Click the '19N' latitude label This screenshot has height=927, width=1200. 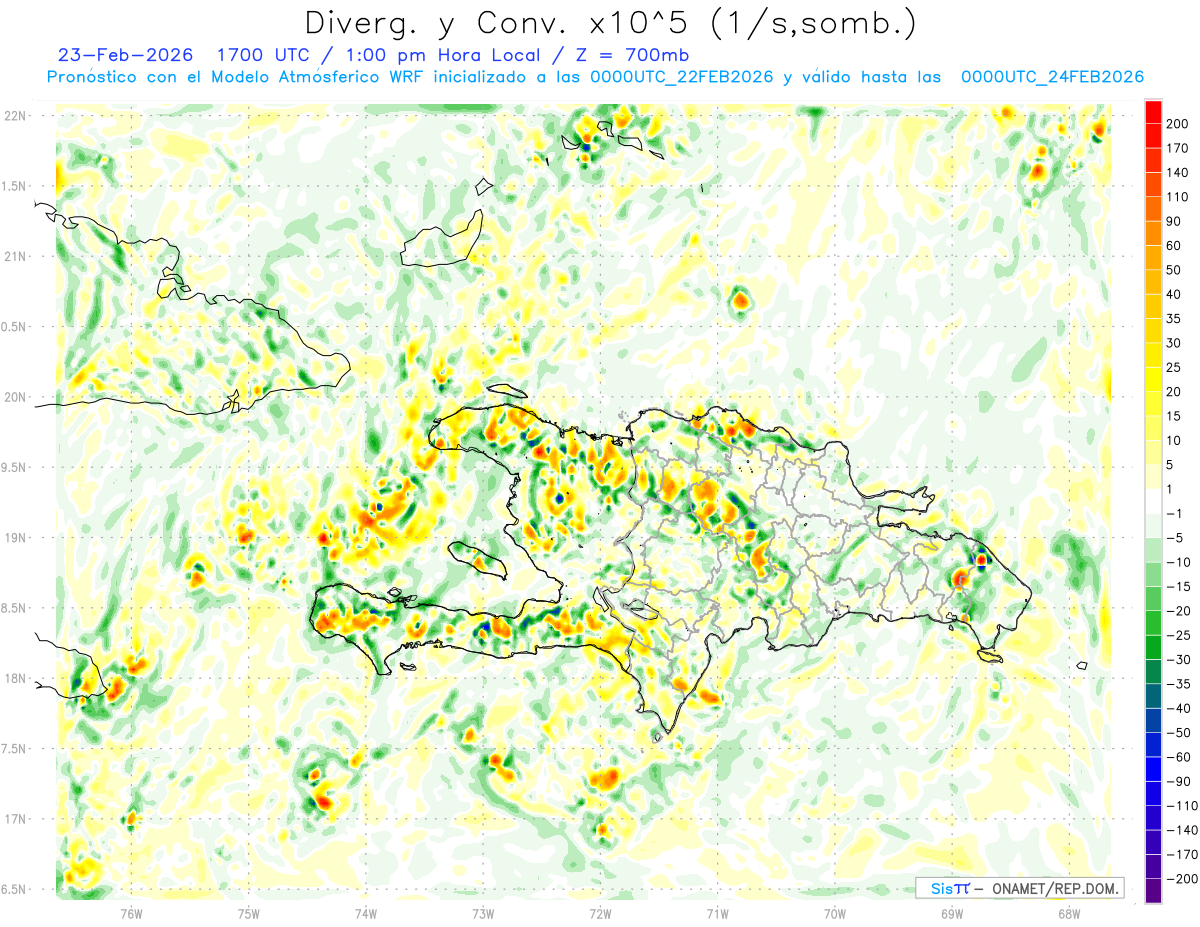pyautogui.click(x=14, y=537)
